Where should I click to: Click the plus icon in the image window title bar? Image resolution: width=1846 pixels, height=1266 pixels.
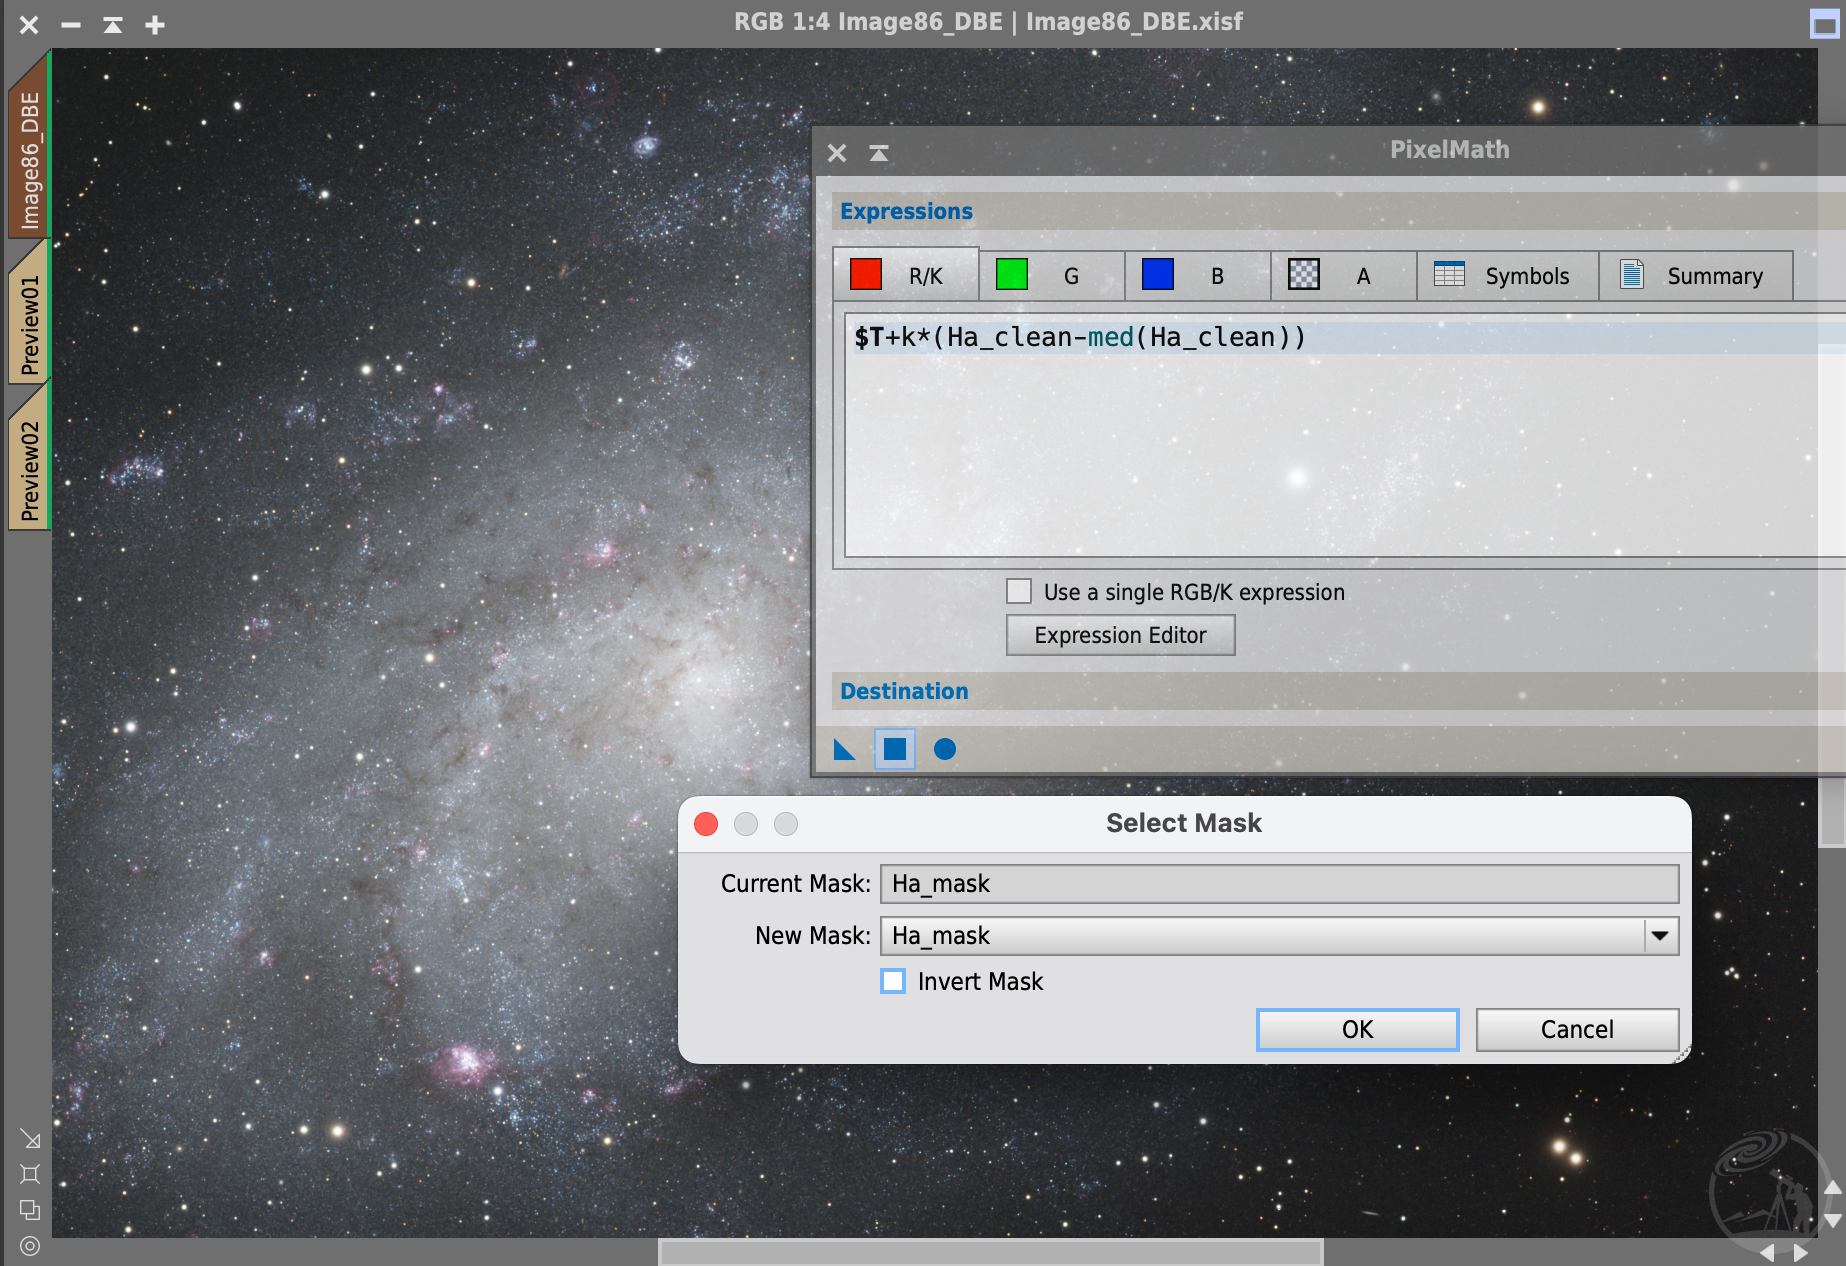click(155, 25)
